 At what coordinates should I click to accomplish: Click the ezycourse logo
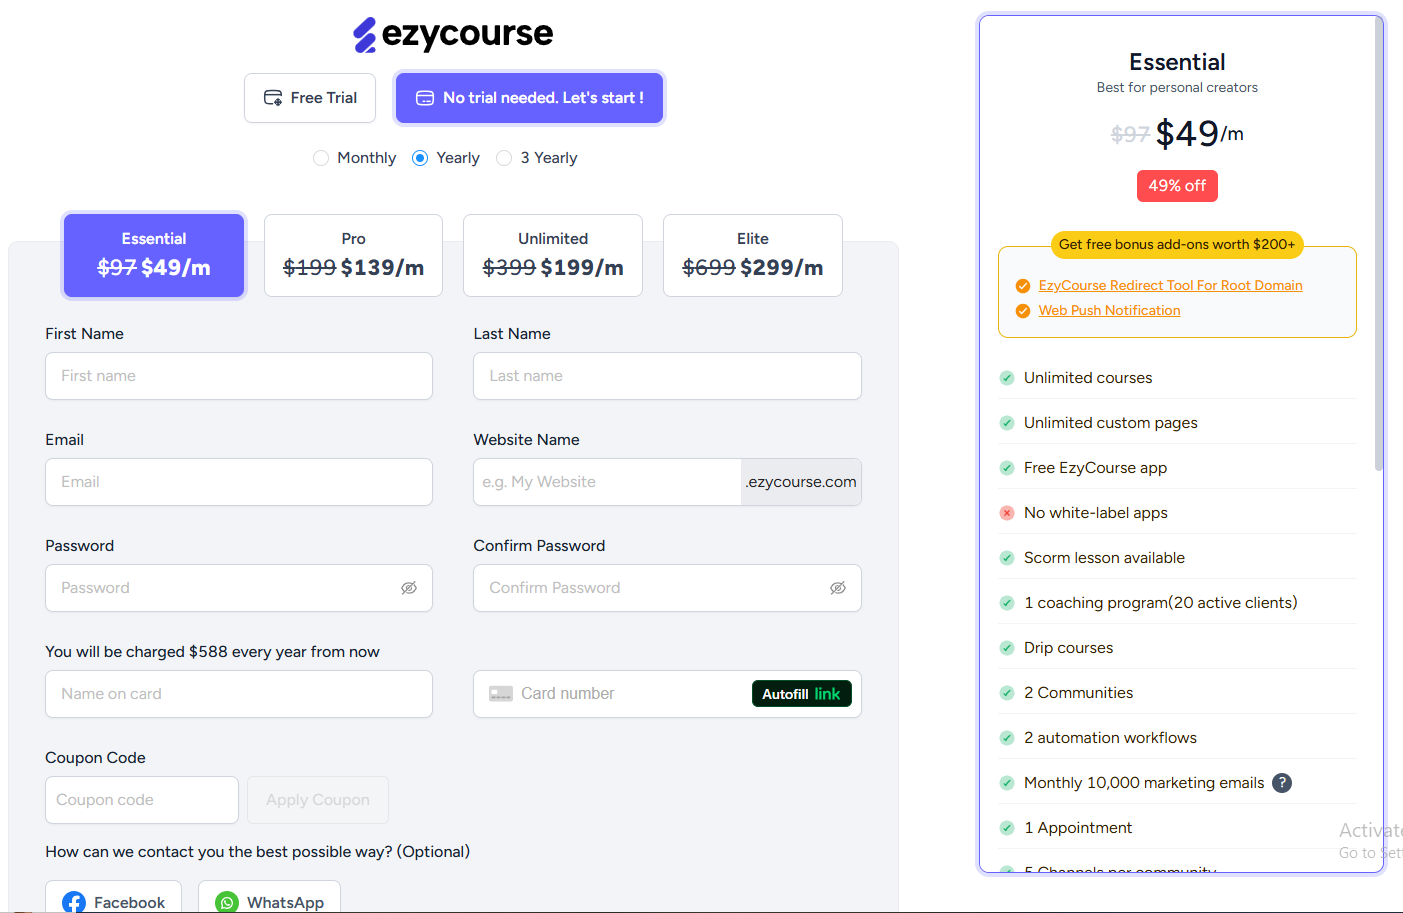(453, 35)
